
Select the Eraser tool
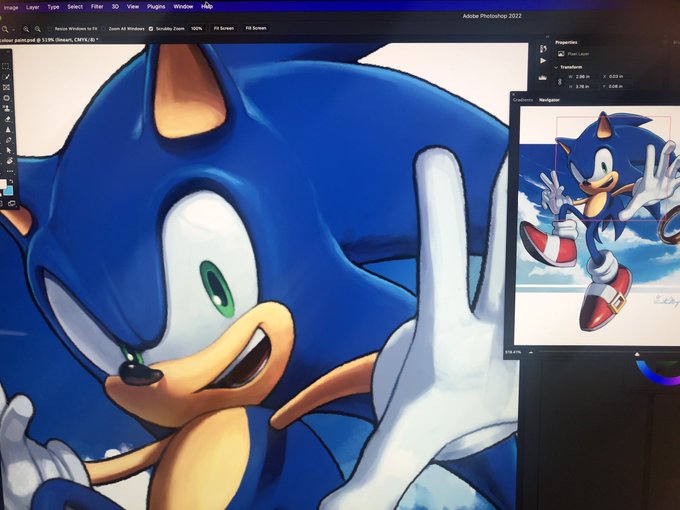[7, 119]
